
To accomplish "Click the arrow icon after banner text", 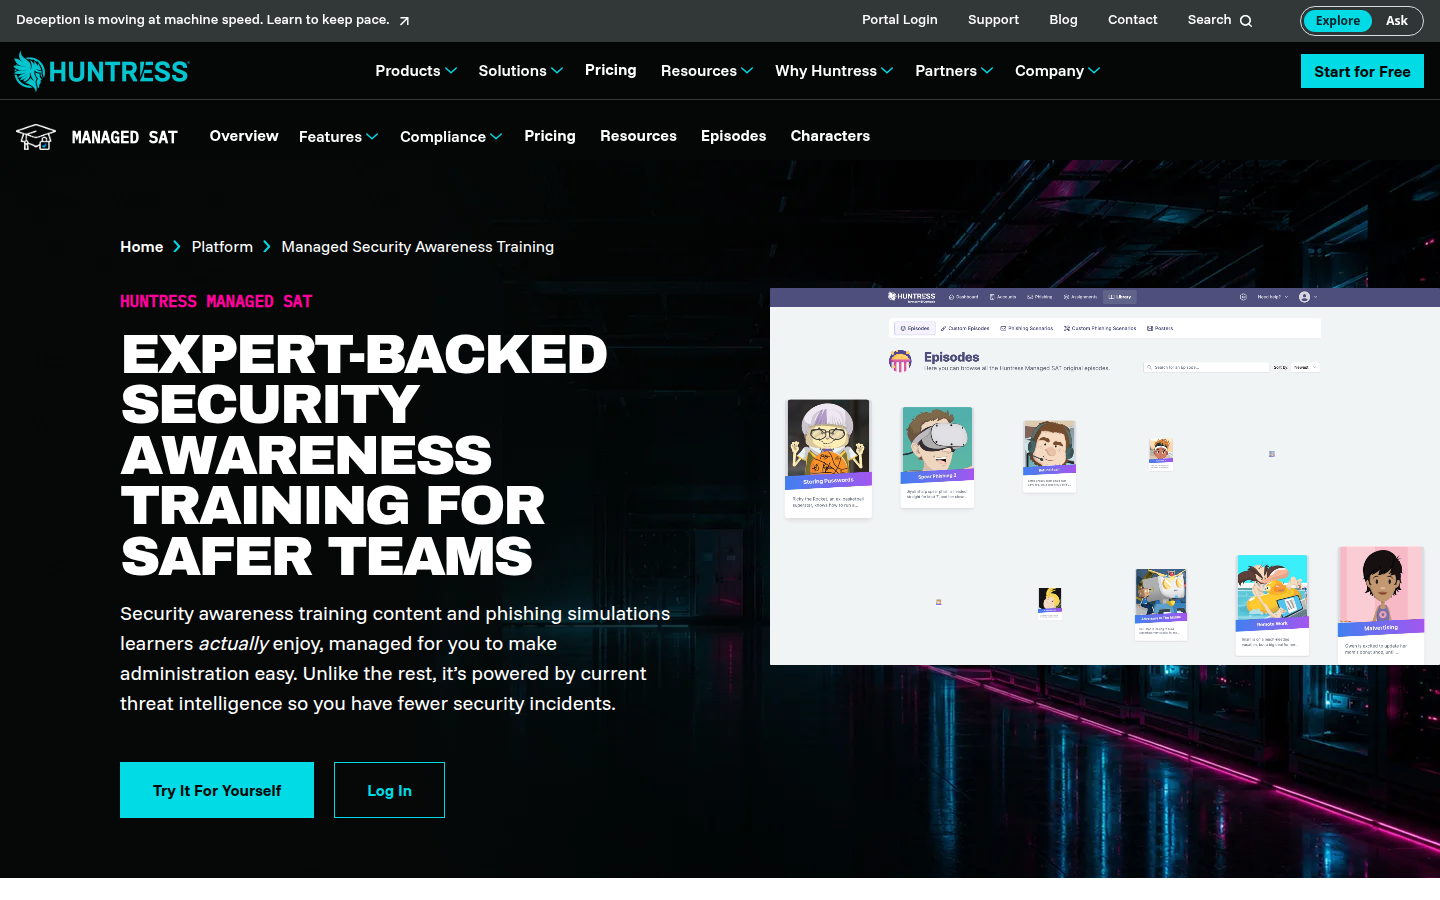I will [404, 20].
